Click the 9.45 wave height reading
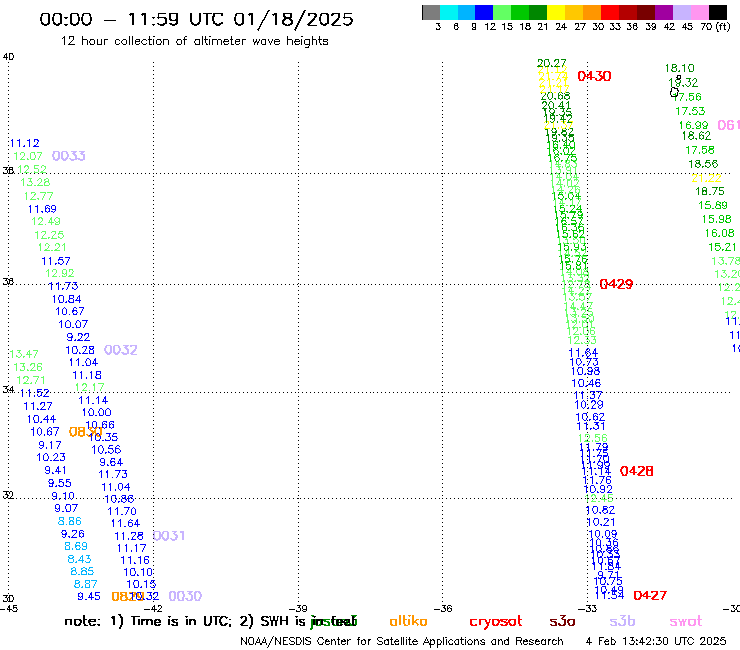This screenshot has height=650, width=740. point(89,597)
